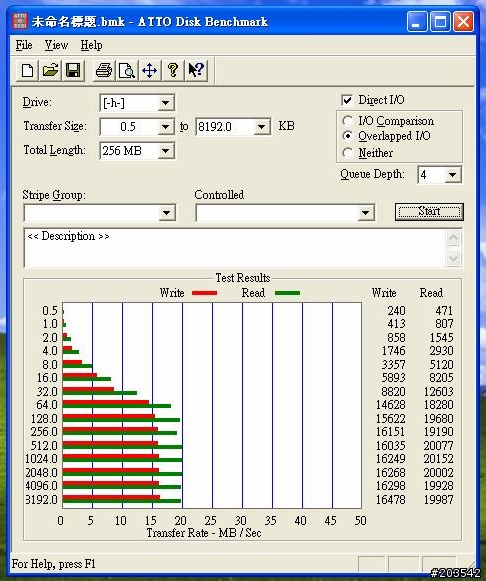Screen dimensions: 486x581
Task: Click inside the Description text field
Action: point(235,248)
